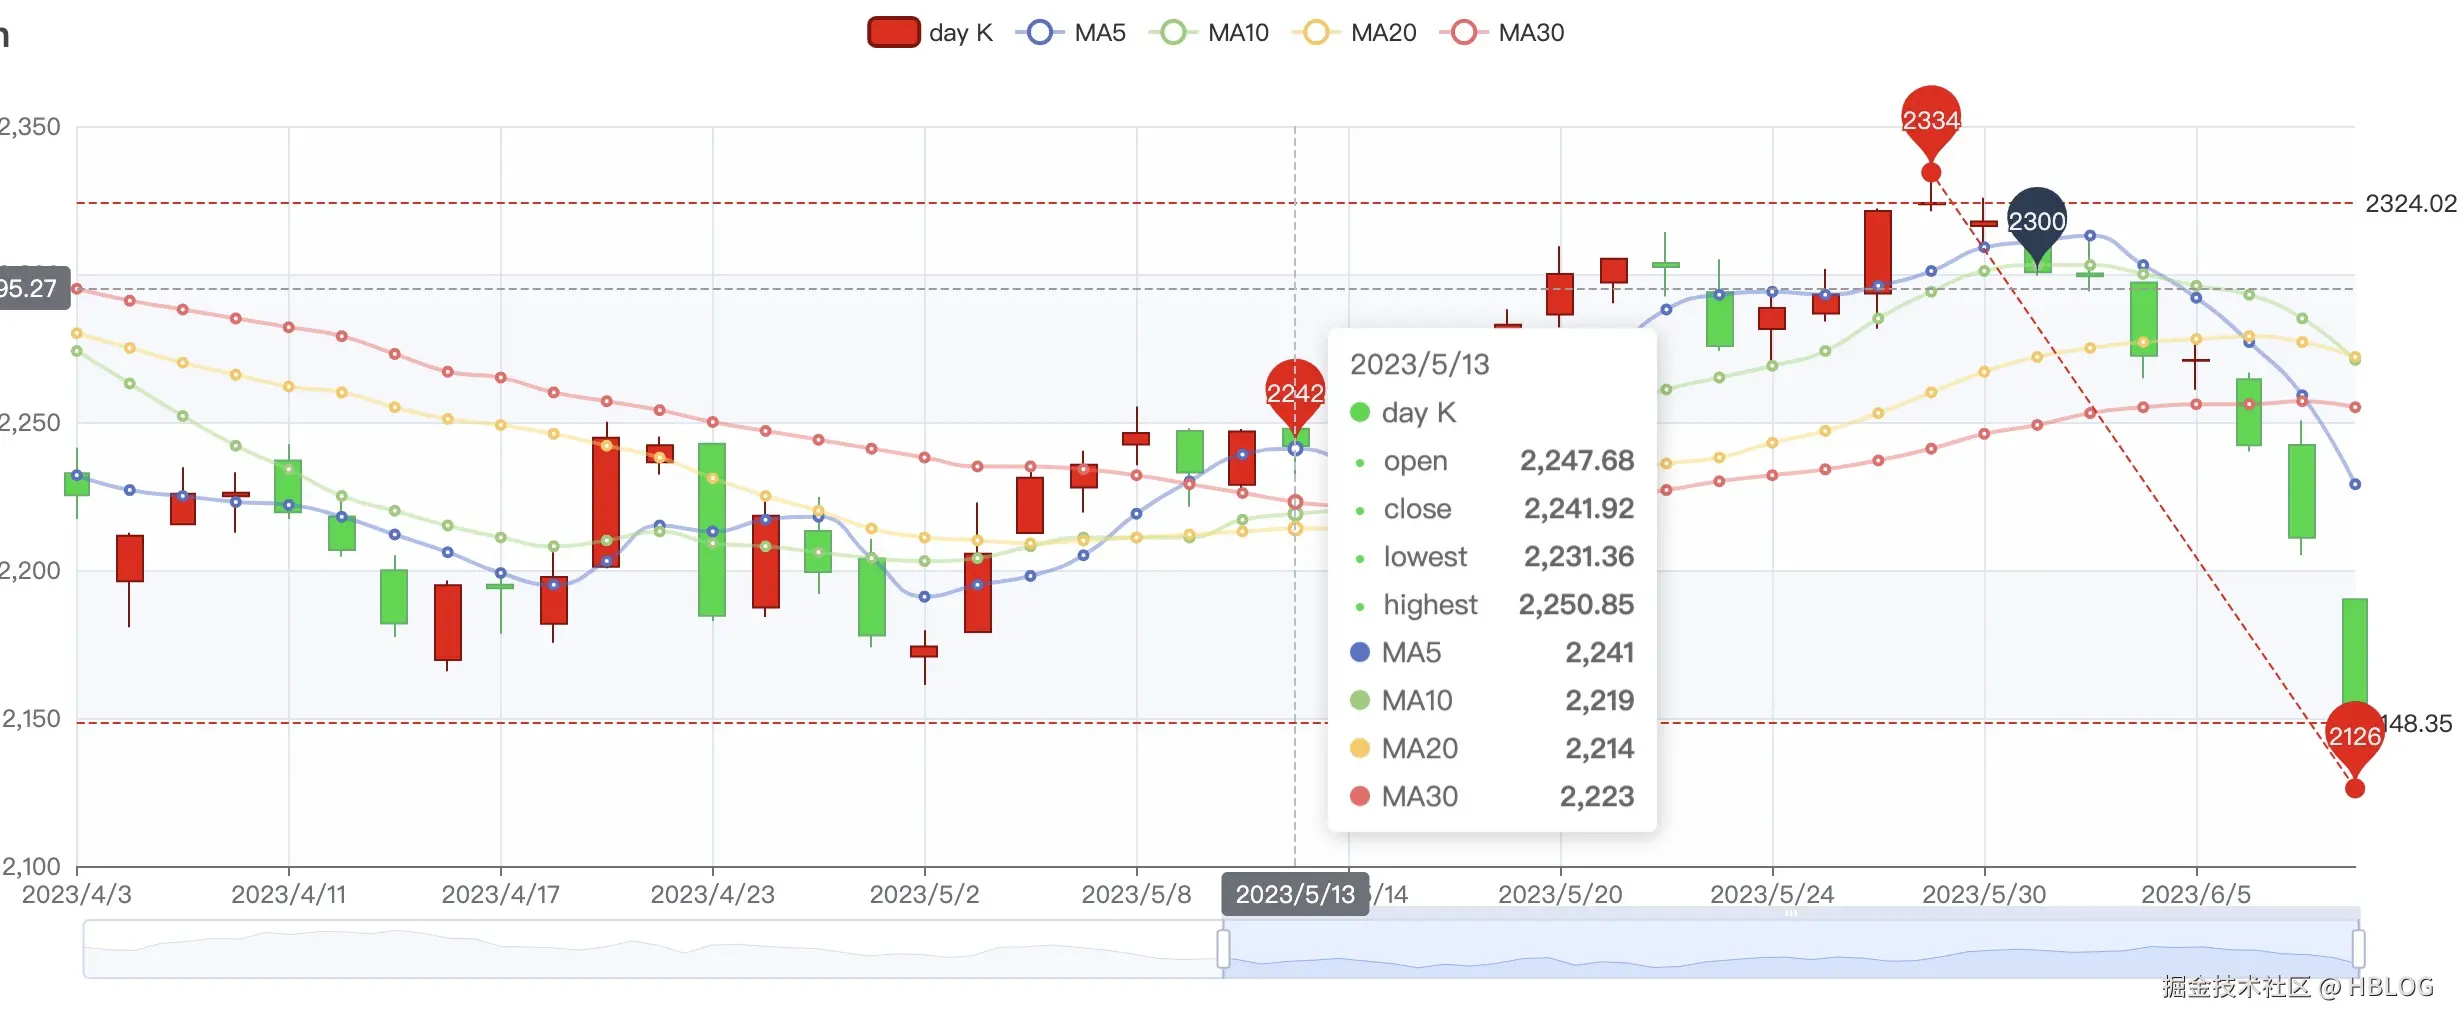Image resolution: width=2462 pixels, height=1028 pixels.
Task: Click the MA20 value 2,214 in the tooltip
Action: click(x=1600, y=749)
